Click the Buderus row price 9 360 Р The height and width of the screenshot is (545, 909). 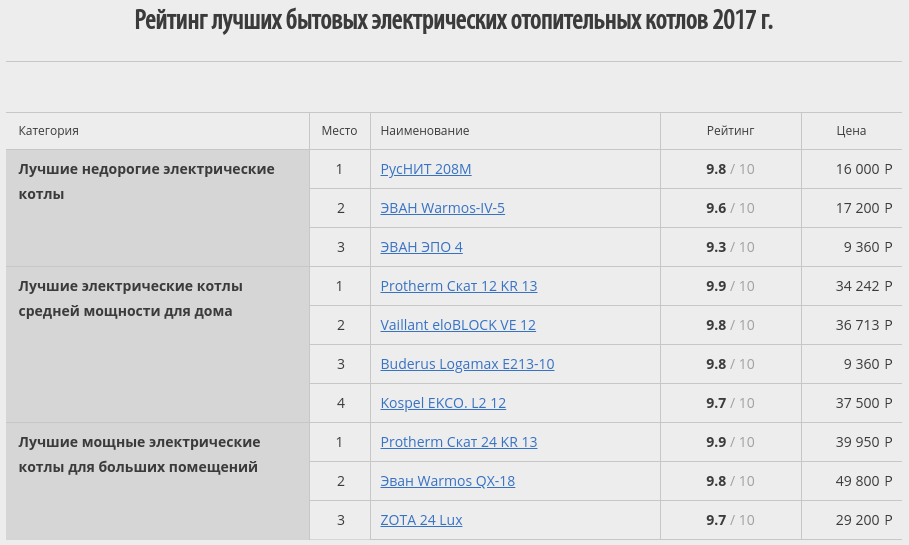click(868, 364)
